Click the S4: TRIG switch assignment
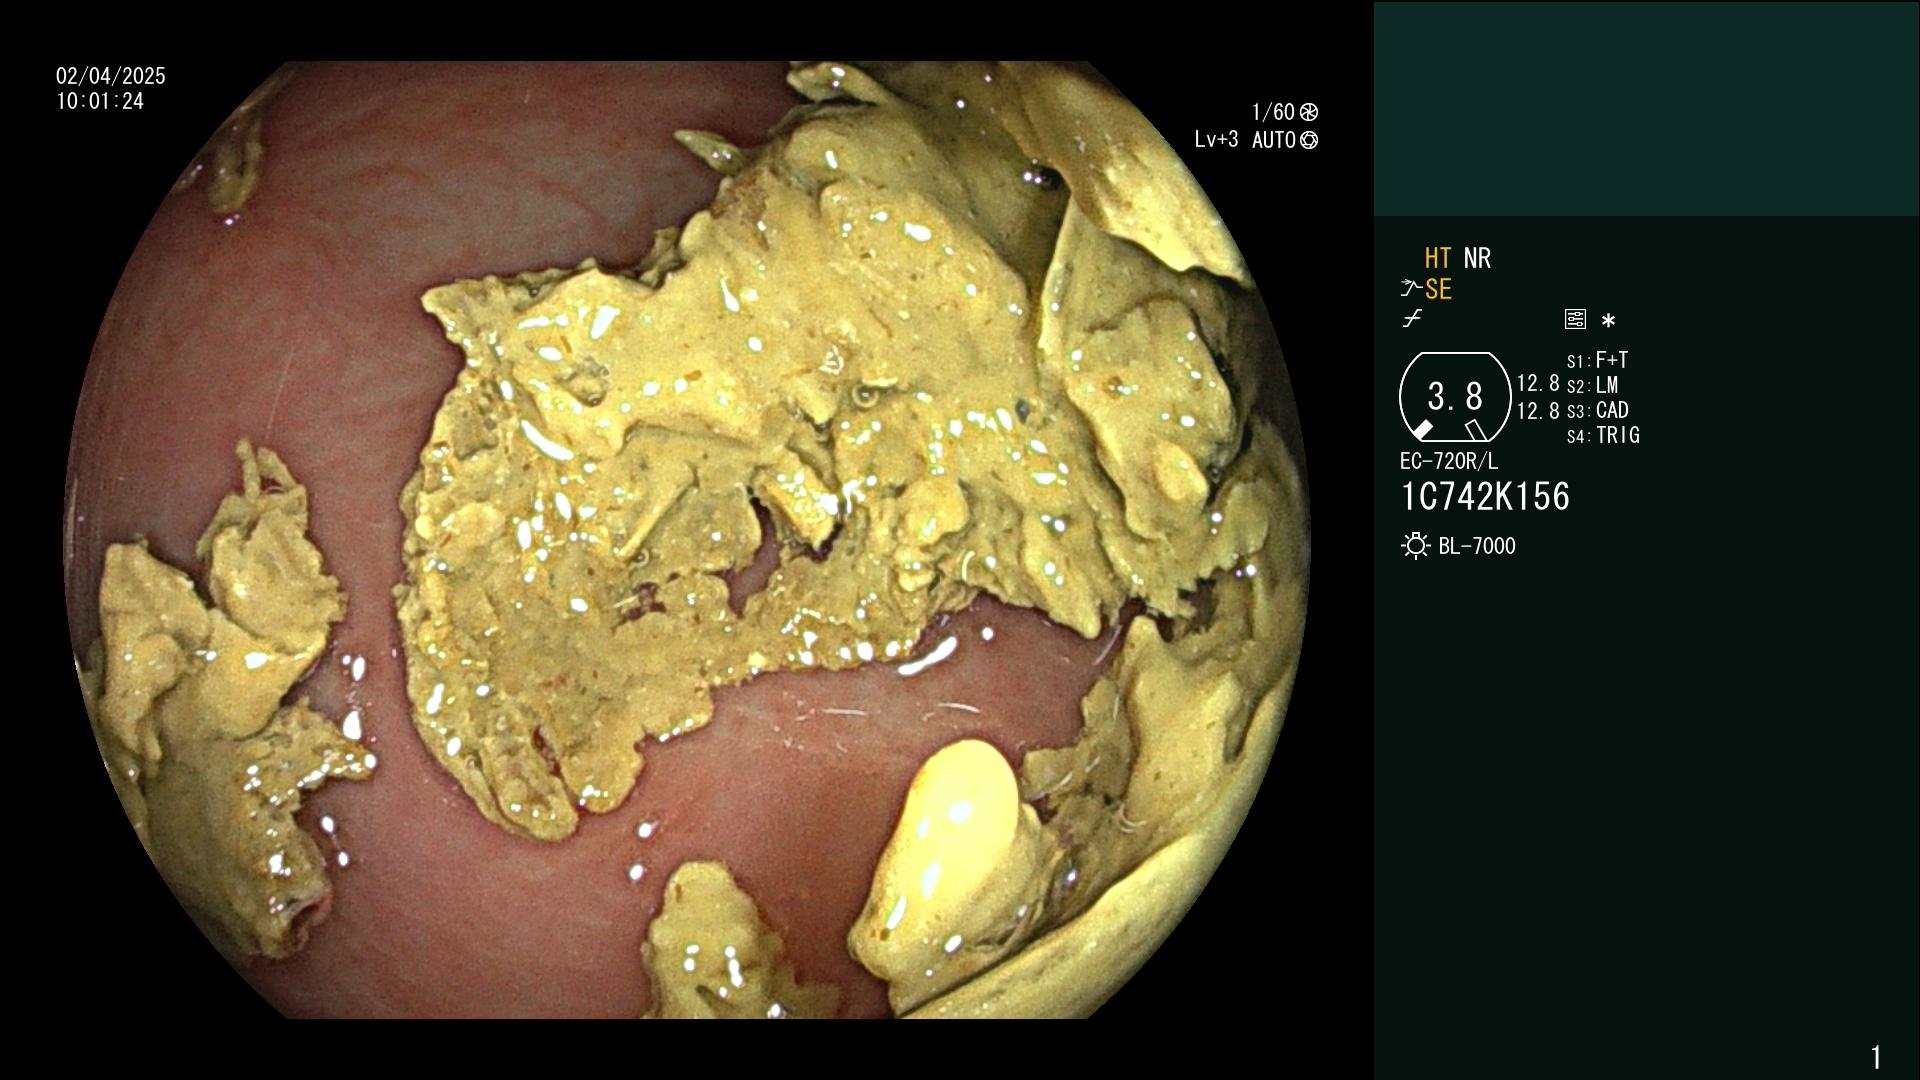The height and width of the screenshot is (1080, 1920). point(1603,435)
